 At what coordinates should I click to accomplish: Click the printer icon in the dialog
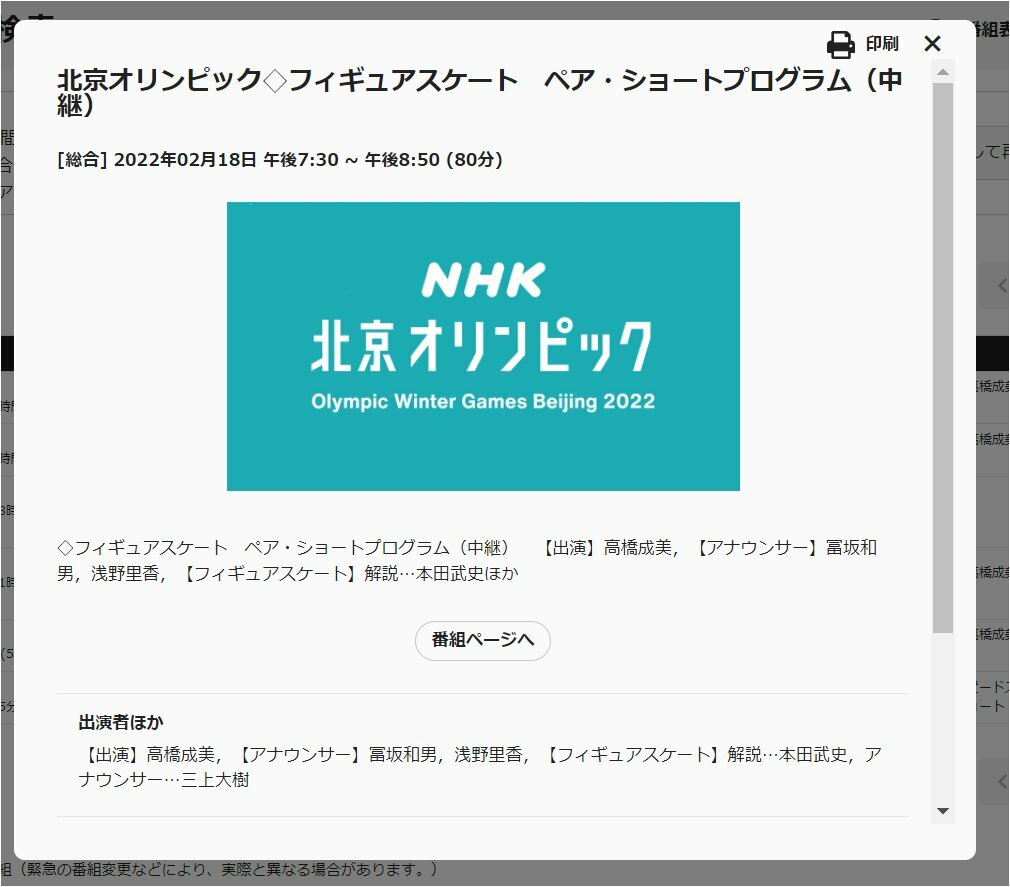pyautogui.click(x=841, y=44)
